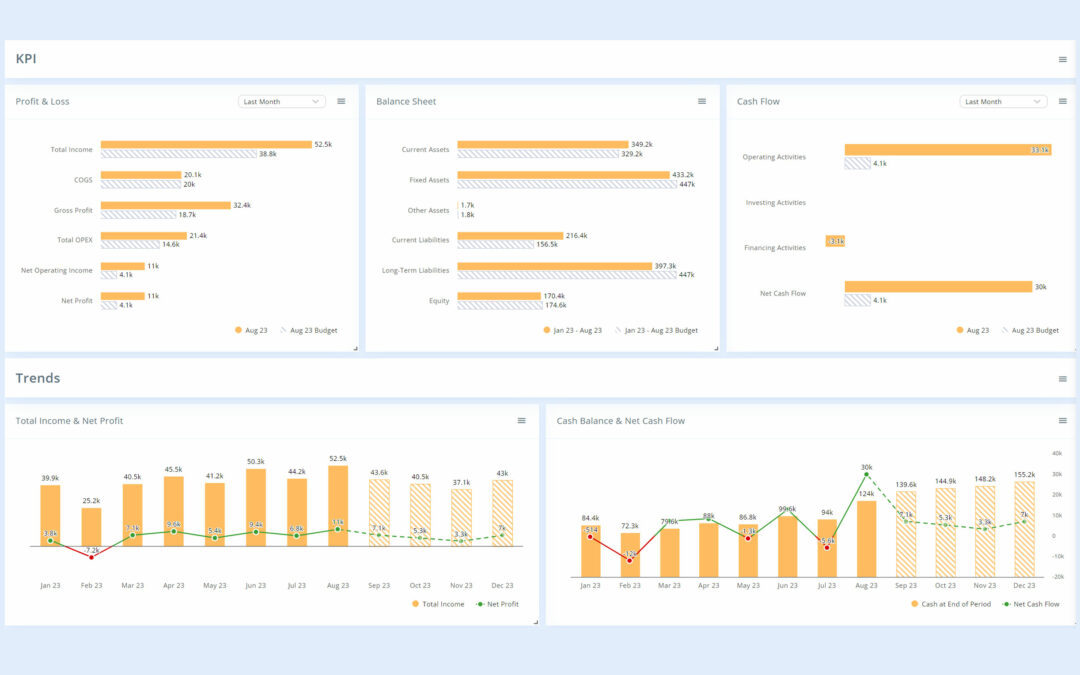
Task: Toggle Aug 23 Budget legend in Profit & Loss
Action: coord(309,331)
